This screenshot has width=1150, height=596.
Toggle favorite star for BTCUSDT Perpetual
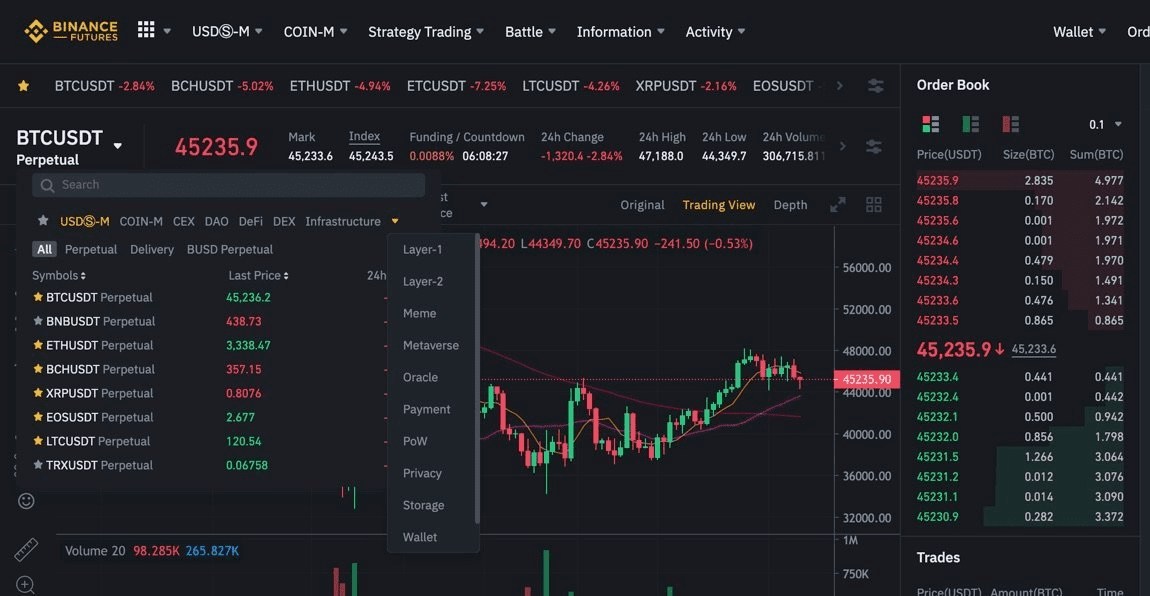click(x=38, y=297)
